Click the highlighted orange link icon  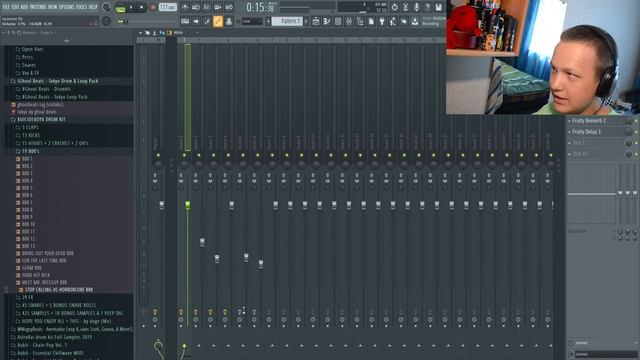tap(218, 21)
